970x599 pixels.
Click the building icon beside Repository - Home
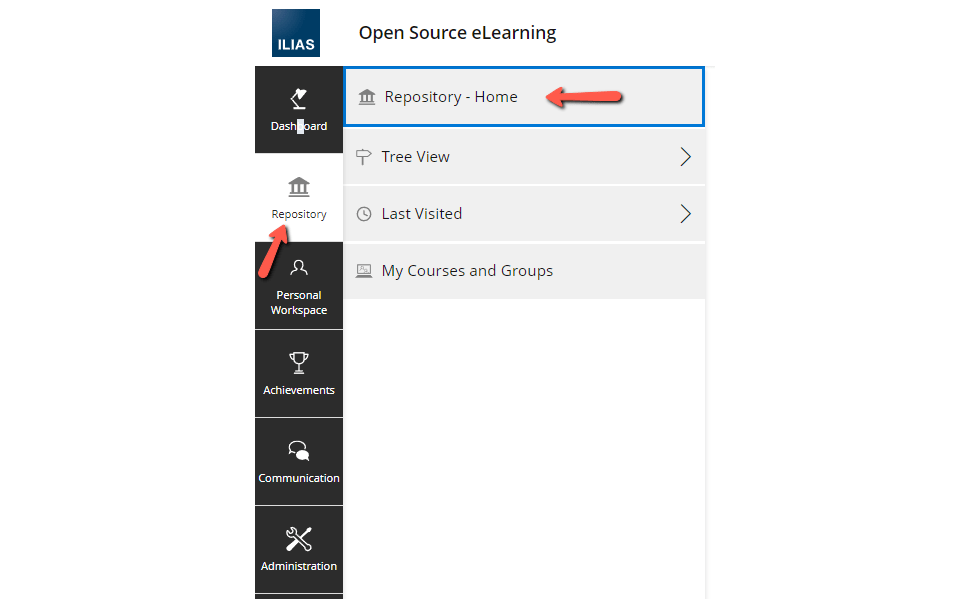click(x=367, y=97)
